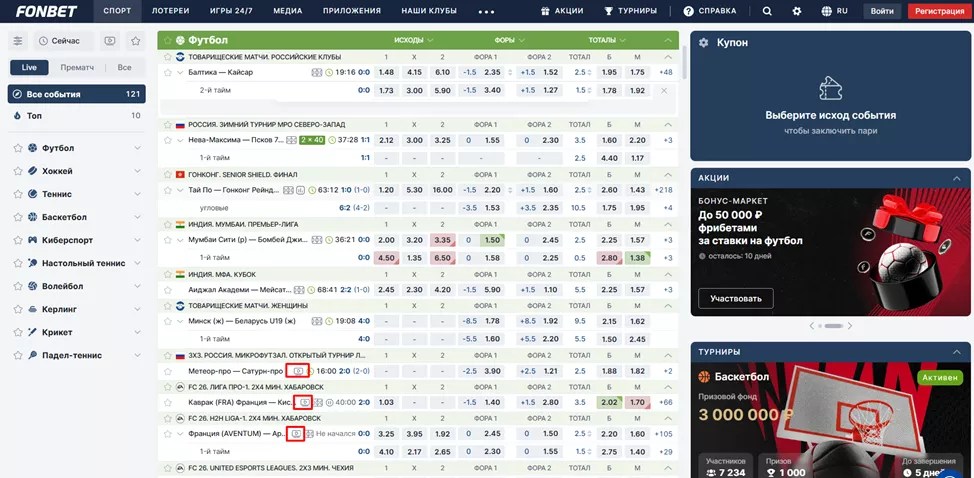The height and width of the screenshot is (478, 974).
Task: Expand the Теннис sport category
Action: click(x=137, y=194)
